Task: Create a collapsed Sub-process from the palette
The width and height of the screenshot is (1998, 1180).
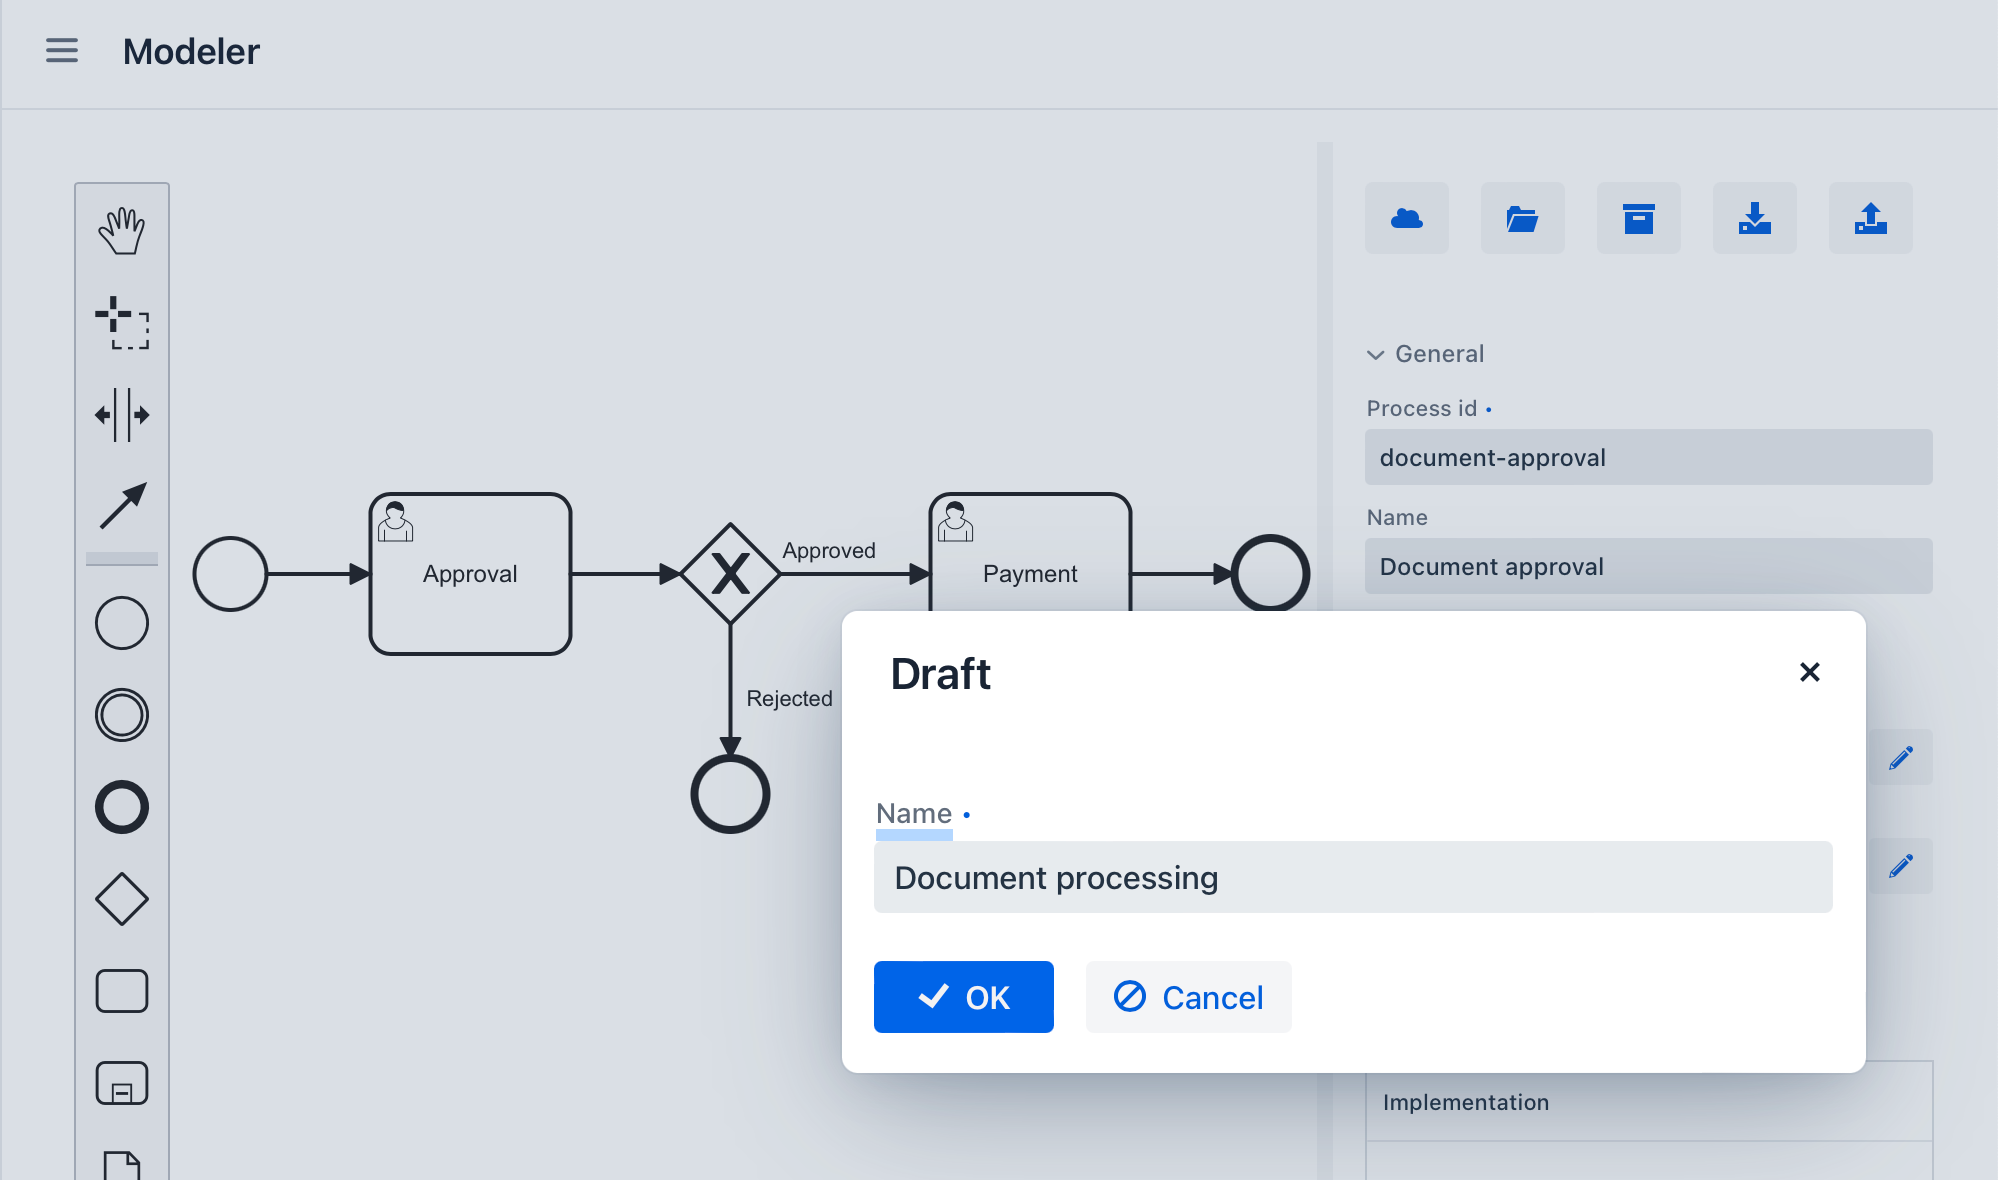Action: (x=122, y=1083)
